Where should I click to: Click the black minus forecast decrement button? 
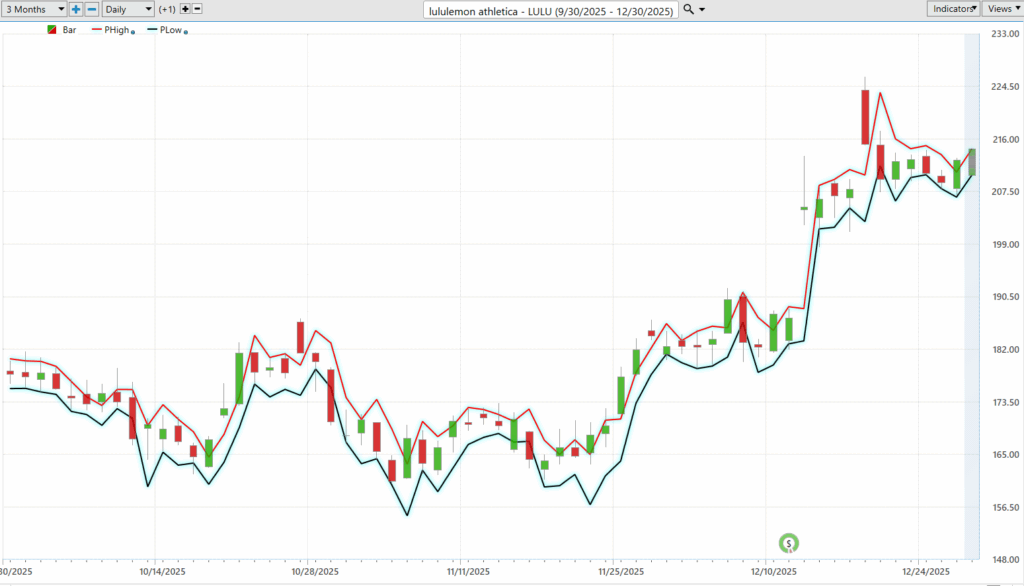tap(197, 8)
